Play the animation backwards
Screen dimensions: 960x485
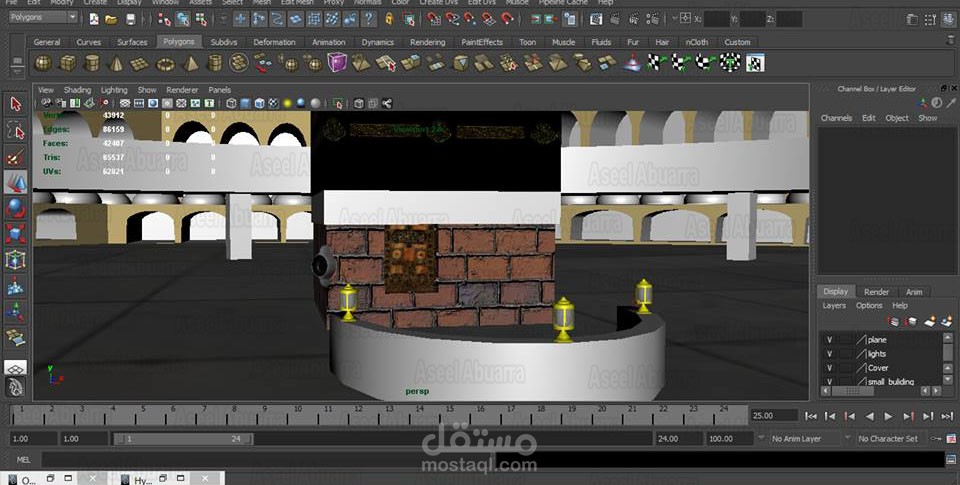(x=869, y=416)
